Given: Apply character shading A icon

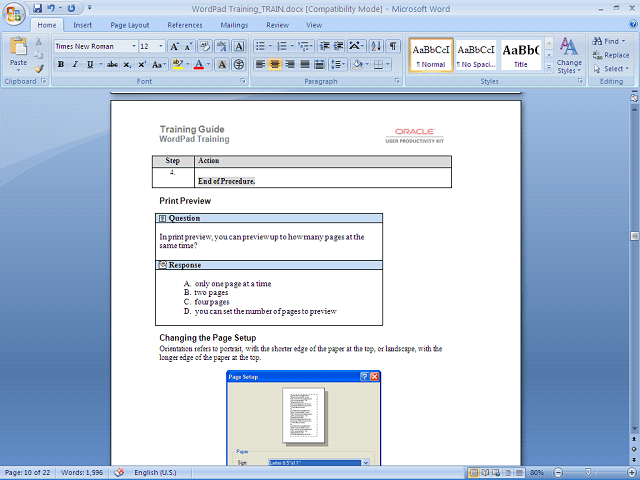Looking at the screenshot, I should (x=222, y=64).
